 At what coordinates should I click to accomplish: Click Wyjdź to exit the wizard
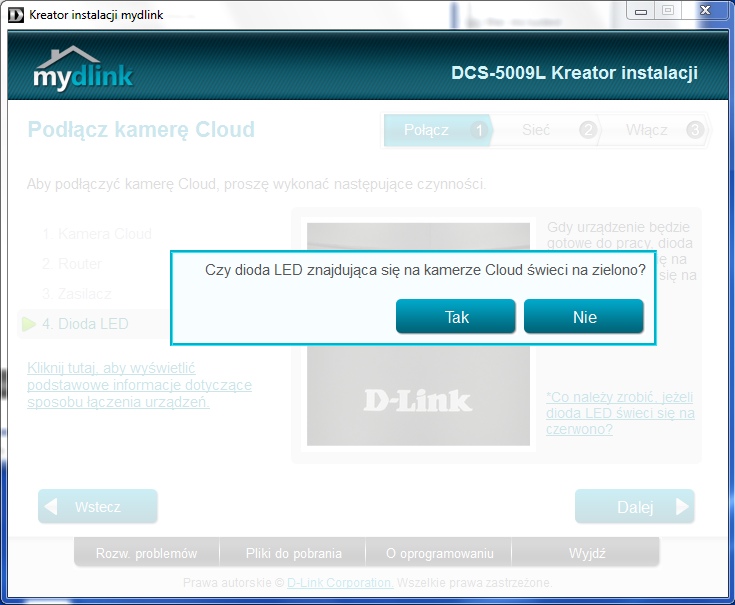coord(586,553)
